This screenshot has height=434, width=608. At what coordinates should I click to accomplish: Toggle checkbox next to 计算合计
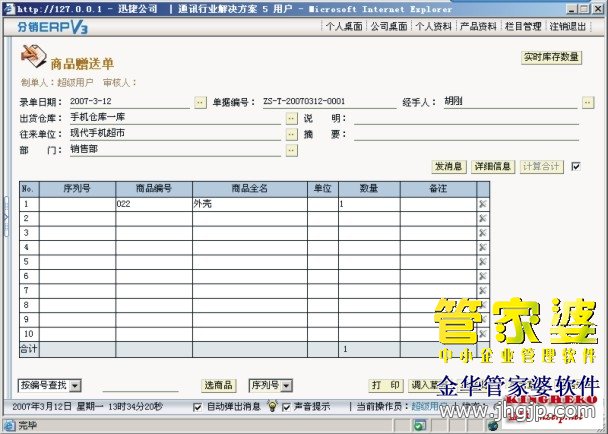pyautogui.click(x=576, y=167)
